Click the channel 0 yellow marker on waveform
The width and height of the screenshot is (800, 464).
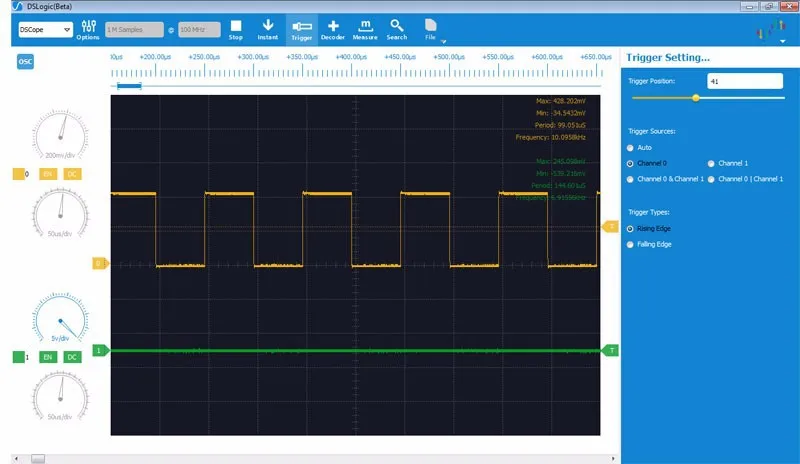[x=99, y=263]
